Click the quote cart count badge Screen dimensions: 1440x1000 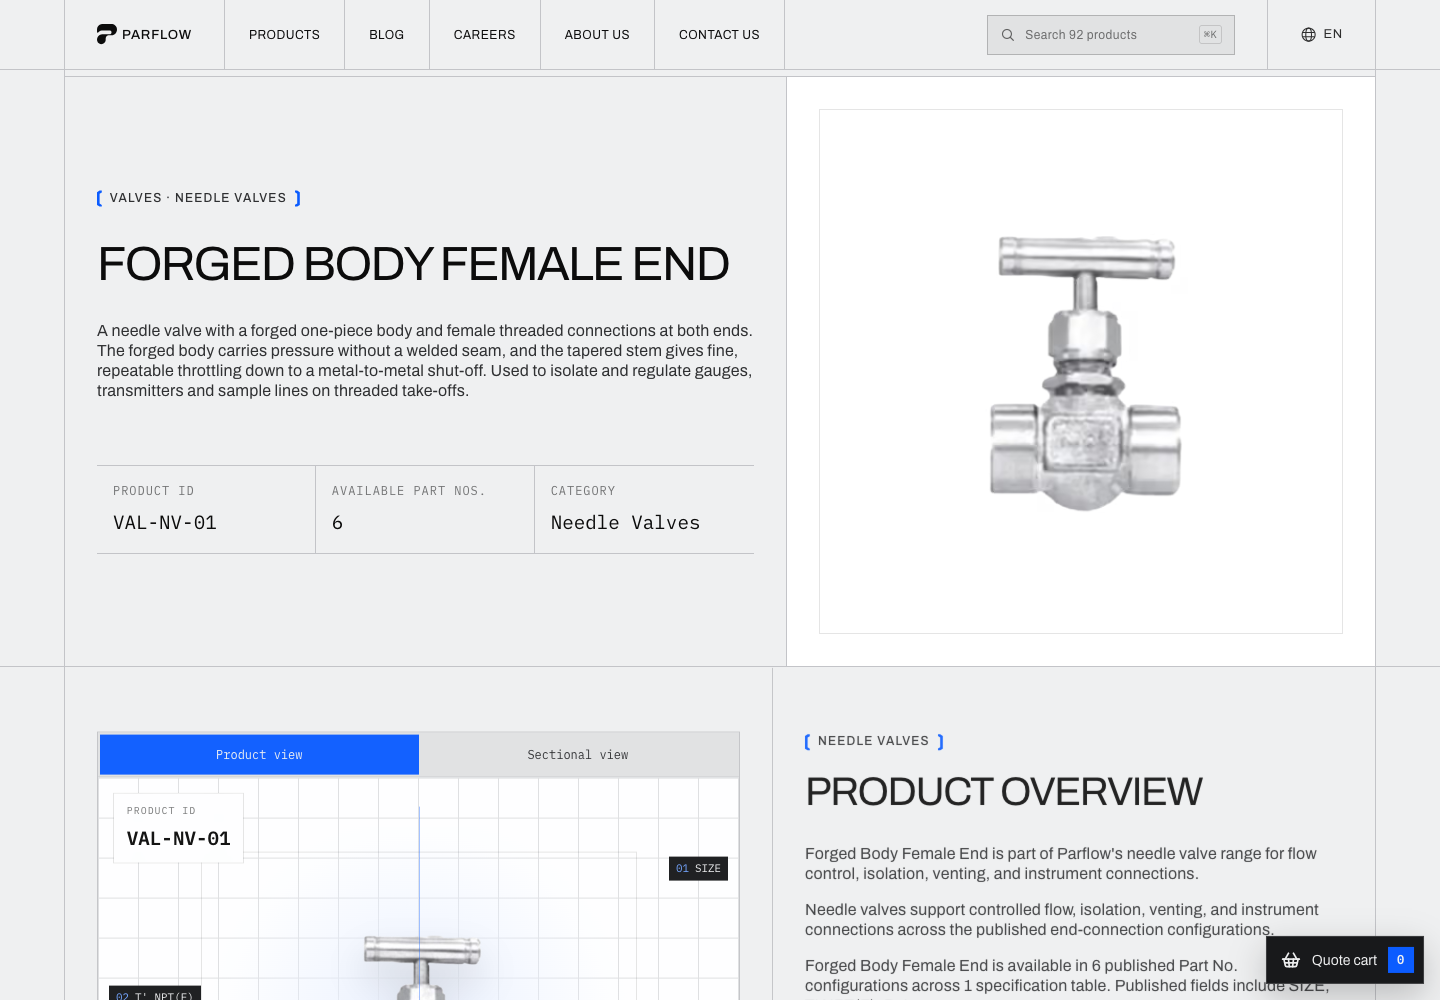[x=1400, y=960]
